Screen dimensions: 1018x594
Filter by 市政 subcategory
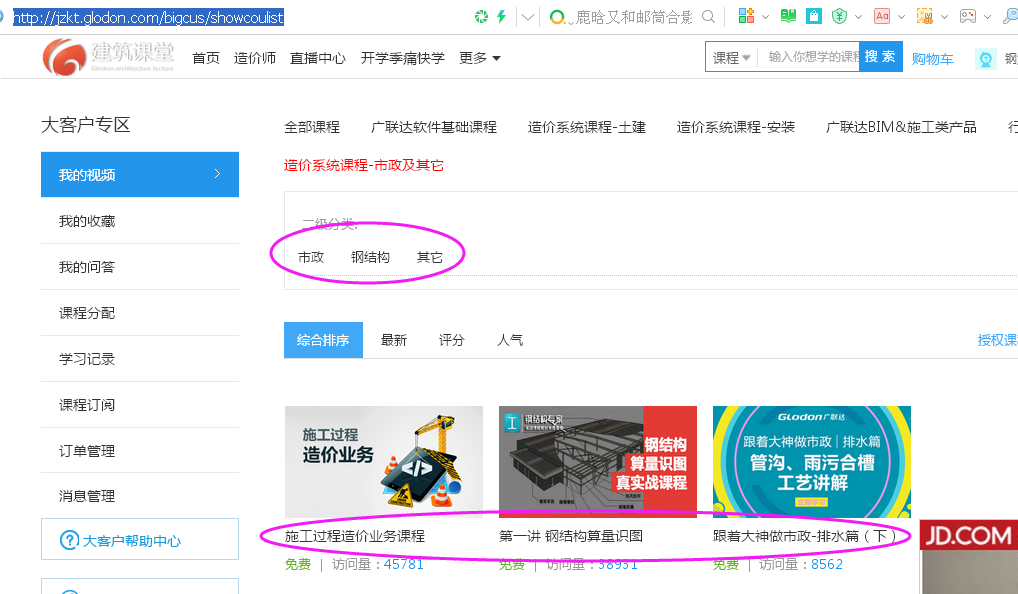coord(311,258)
